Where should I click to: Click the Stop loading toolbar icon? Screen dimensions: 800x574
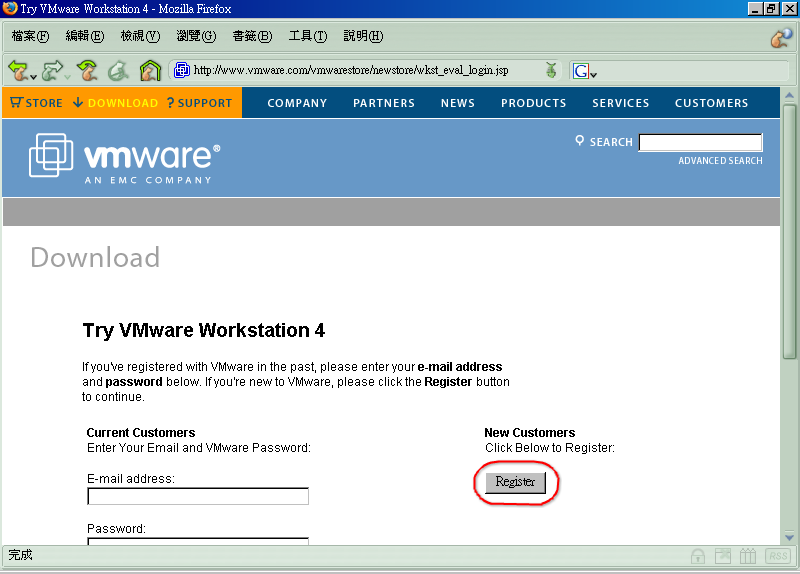tap(118, 70)
